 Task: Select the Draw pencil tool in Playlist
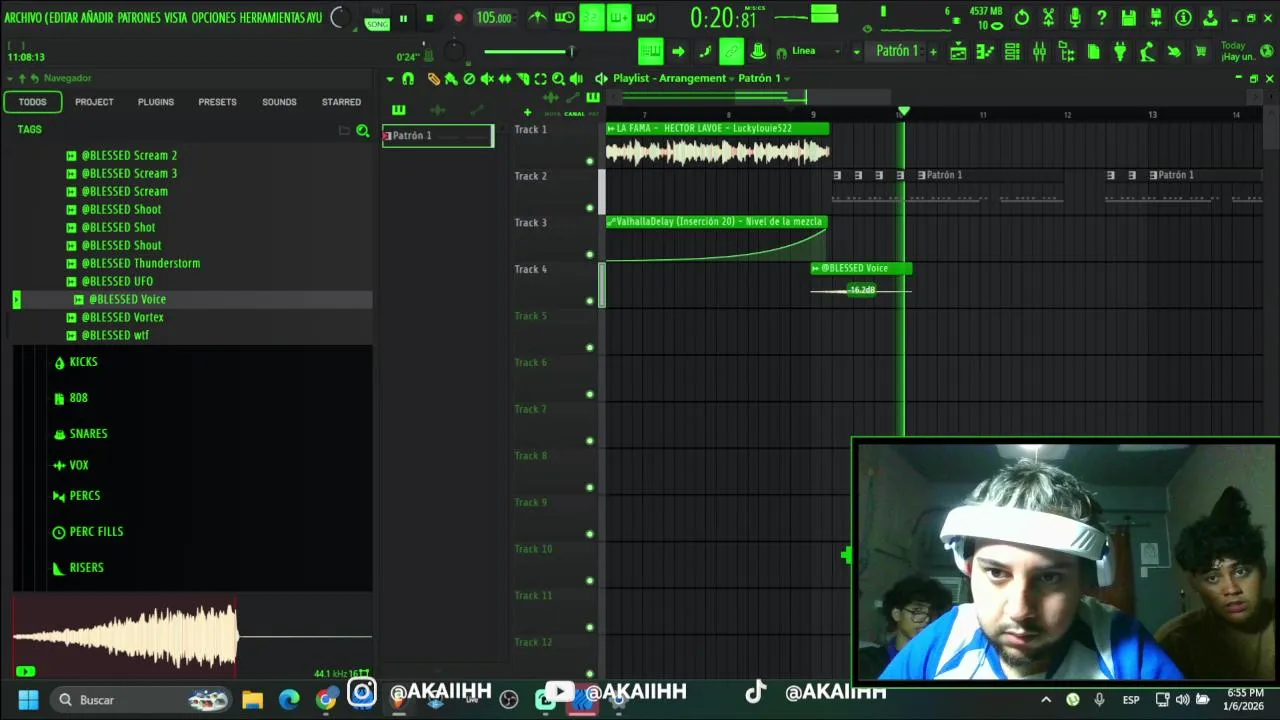pos(433,79)
